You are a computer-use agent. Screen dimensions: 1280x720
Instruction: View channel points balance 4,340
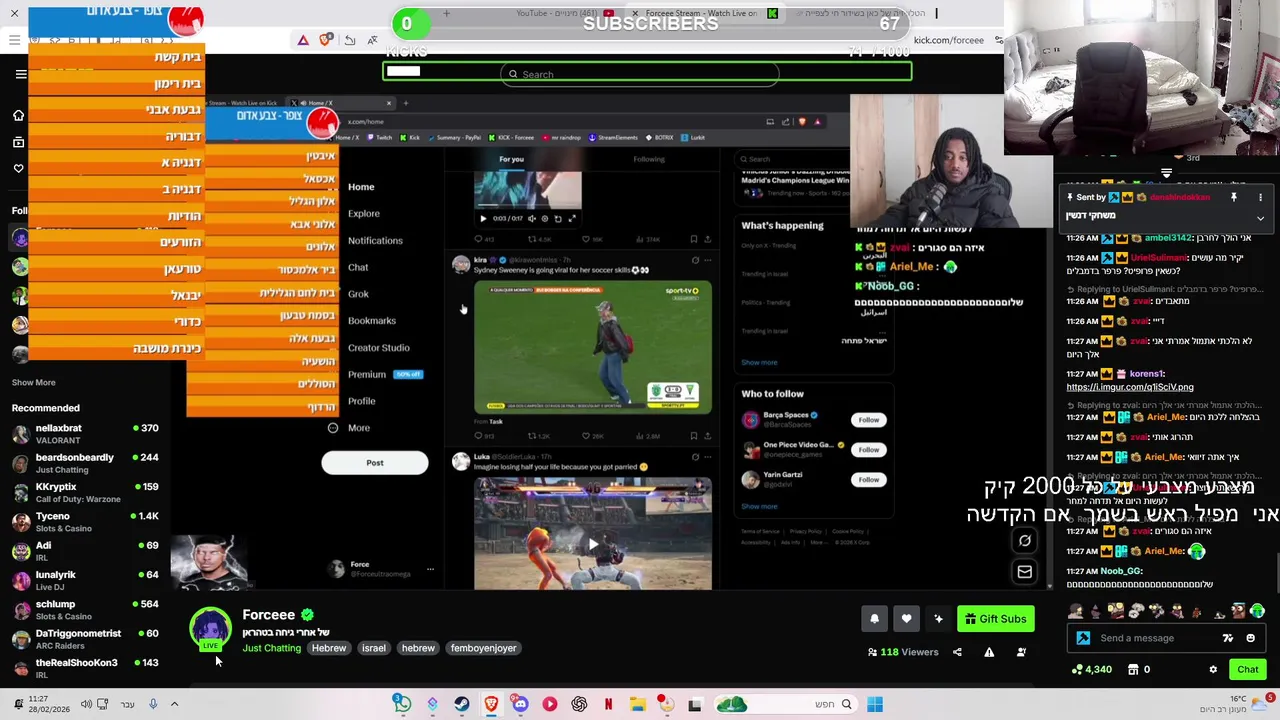pyautogui.click(x=1092, y=670)
